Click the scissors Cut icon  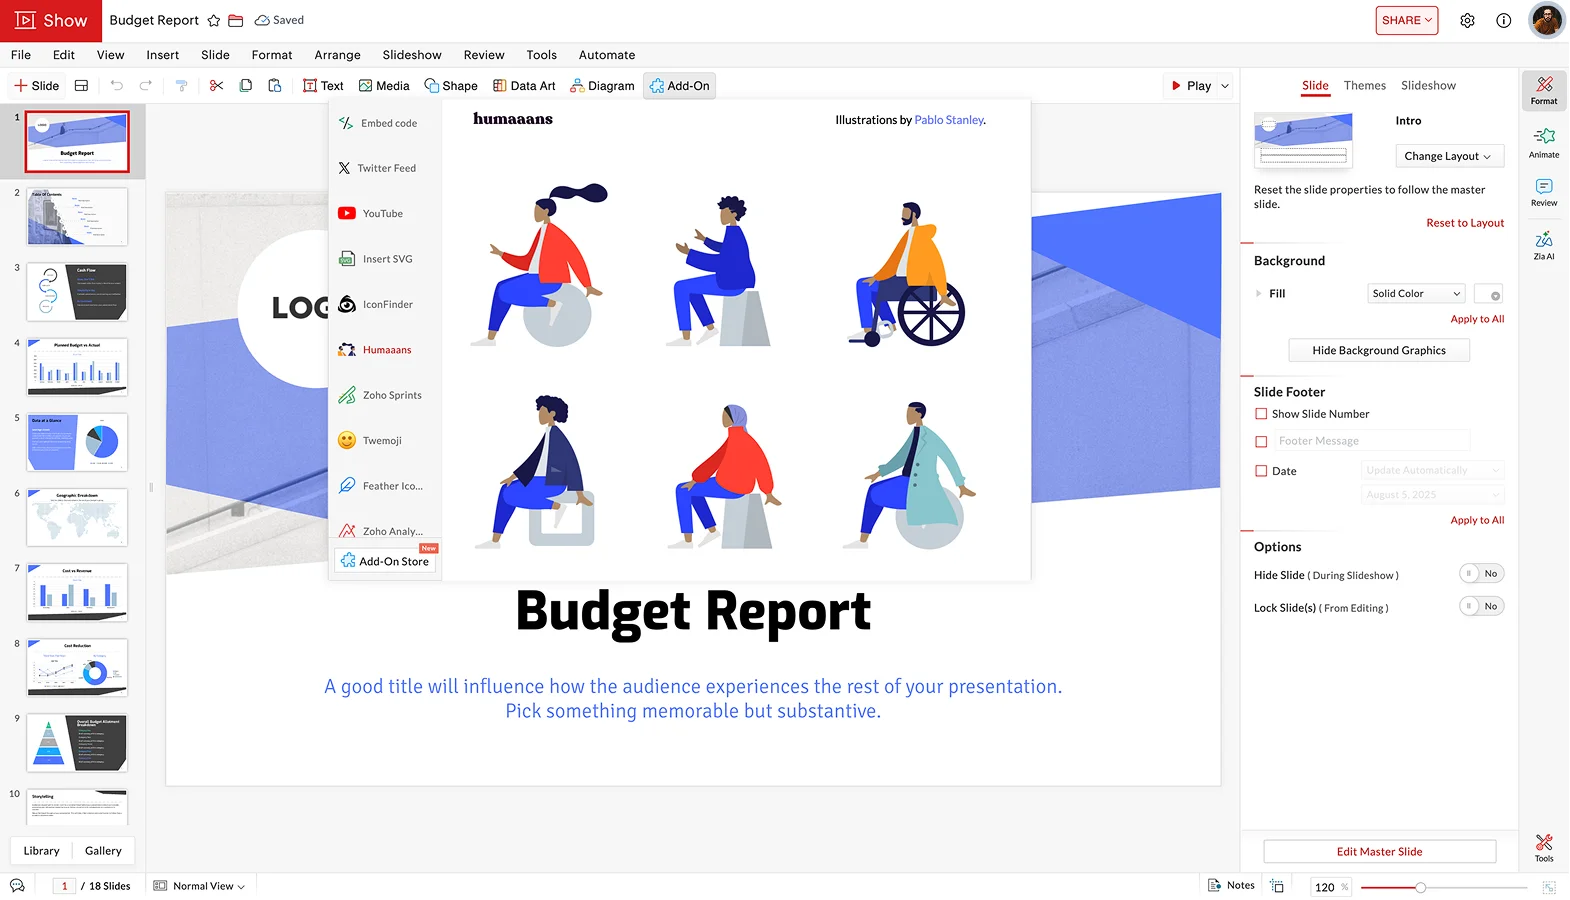(216, 86)
